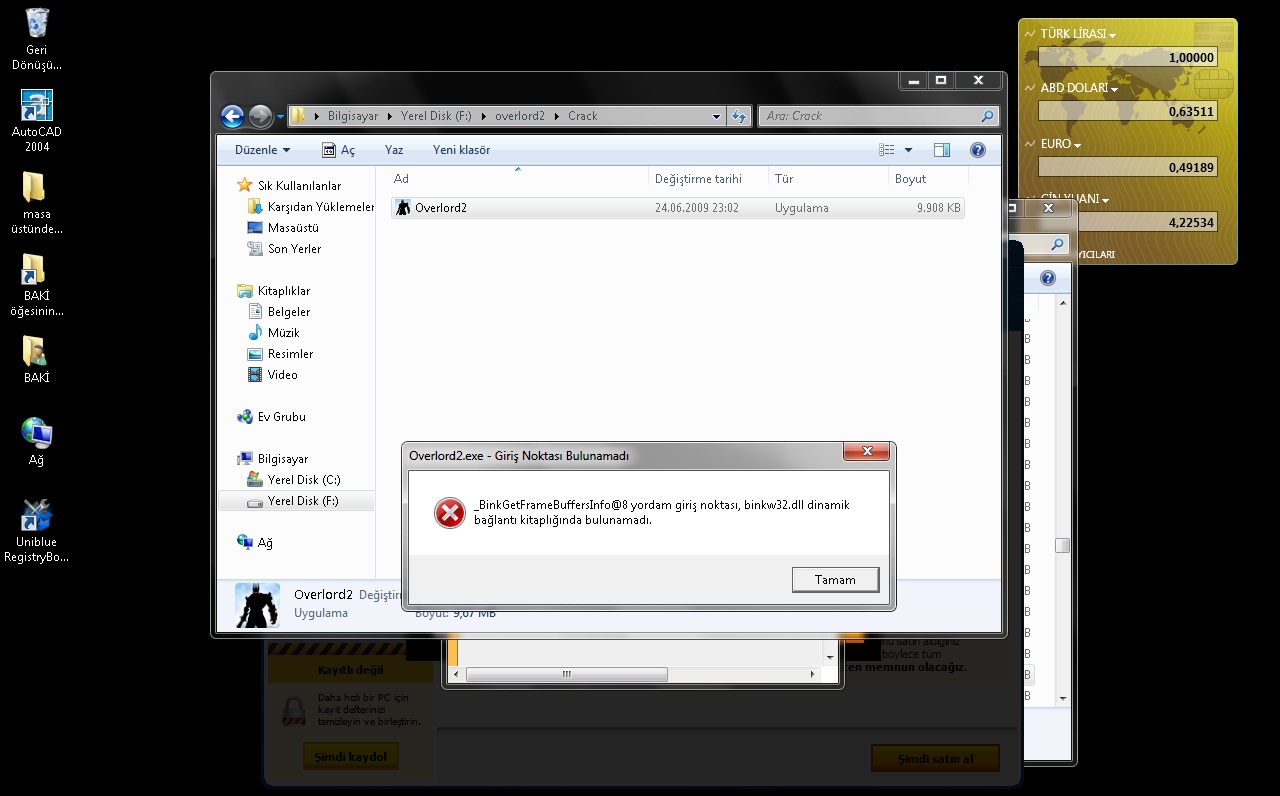Open the masa üstünde folder icon
The width and height of the screenshot is (1280, 796).
pyautogui.click(x=36, y=203)
